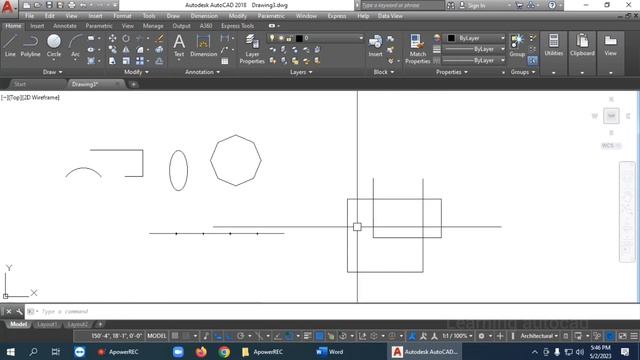Open a new drawing tab with plus

coord(133,84)
